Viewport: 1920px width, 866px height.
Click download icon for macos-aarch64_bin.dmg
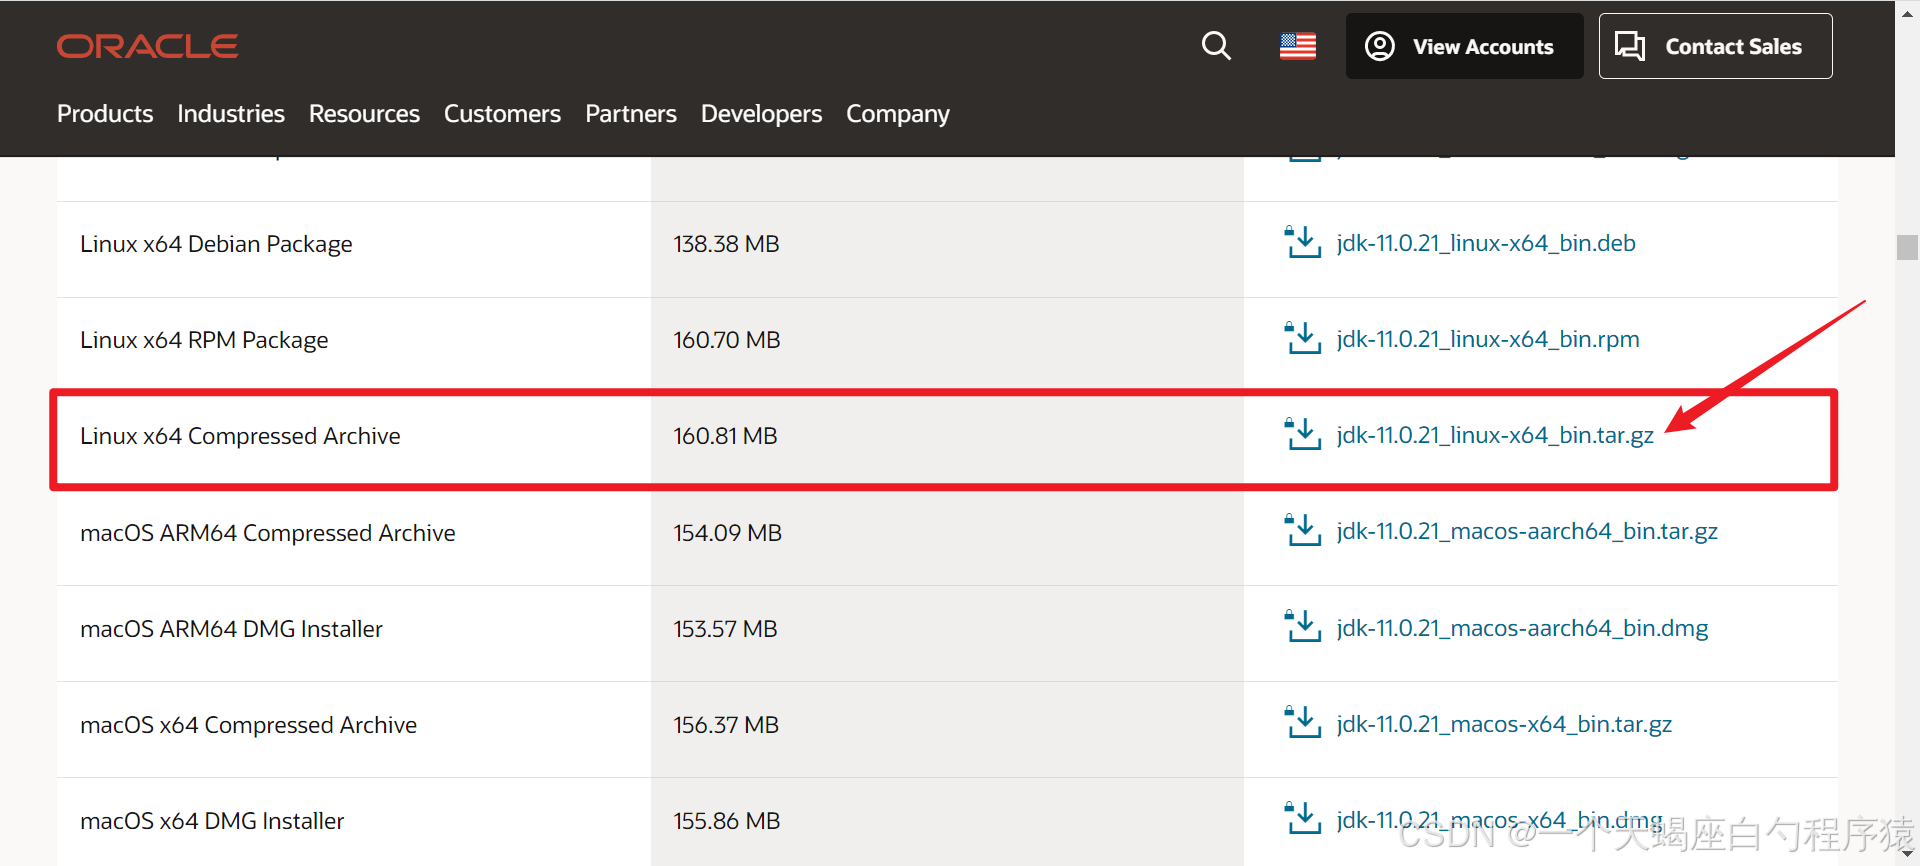tap(1303, 628)
